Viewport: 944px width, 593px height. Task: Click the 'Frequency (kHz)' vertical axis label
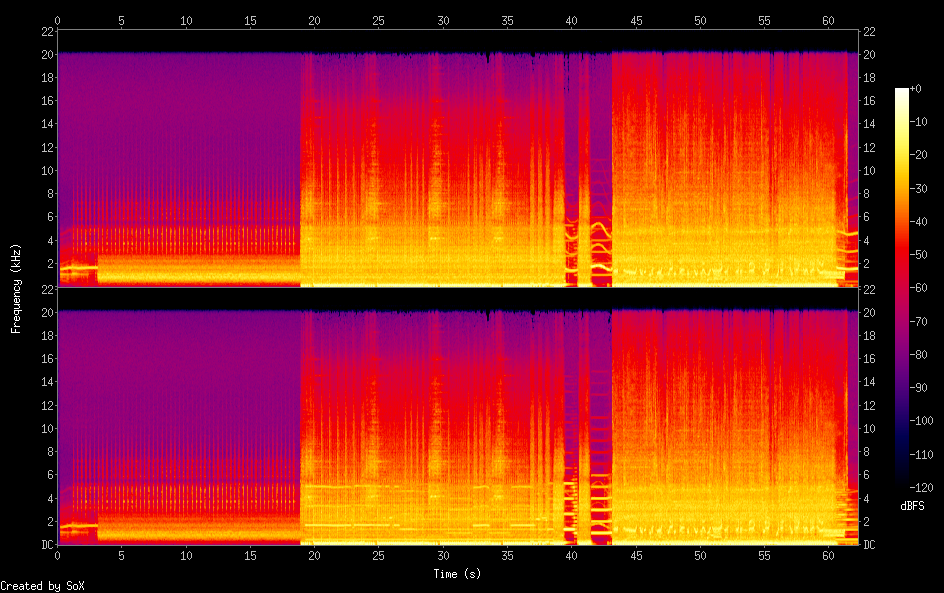pos(16,288)
